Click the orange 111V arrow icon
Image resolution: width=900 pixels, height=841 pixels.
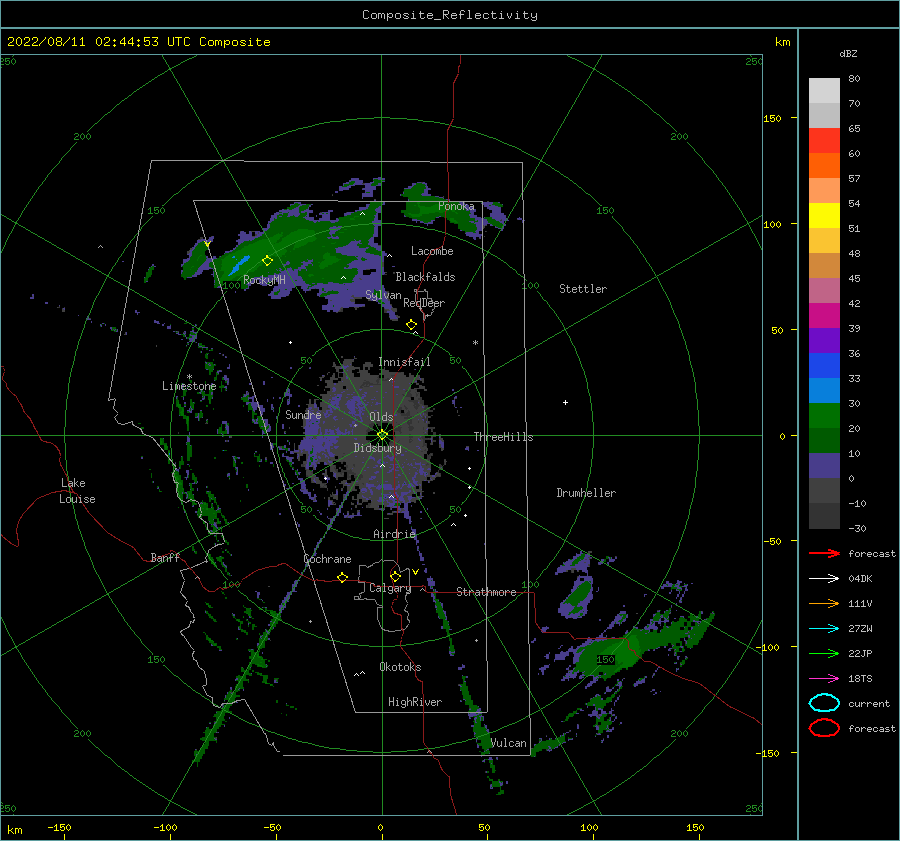point(824,603)
